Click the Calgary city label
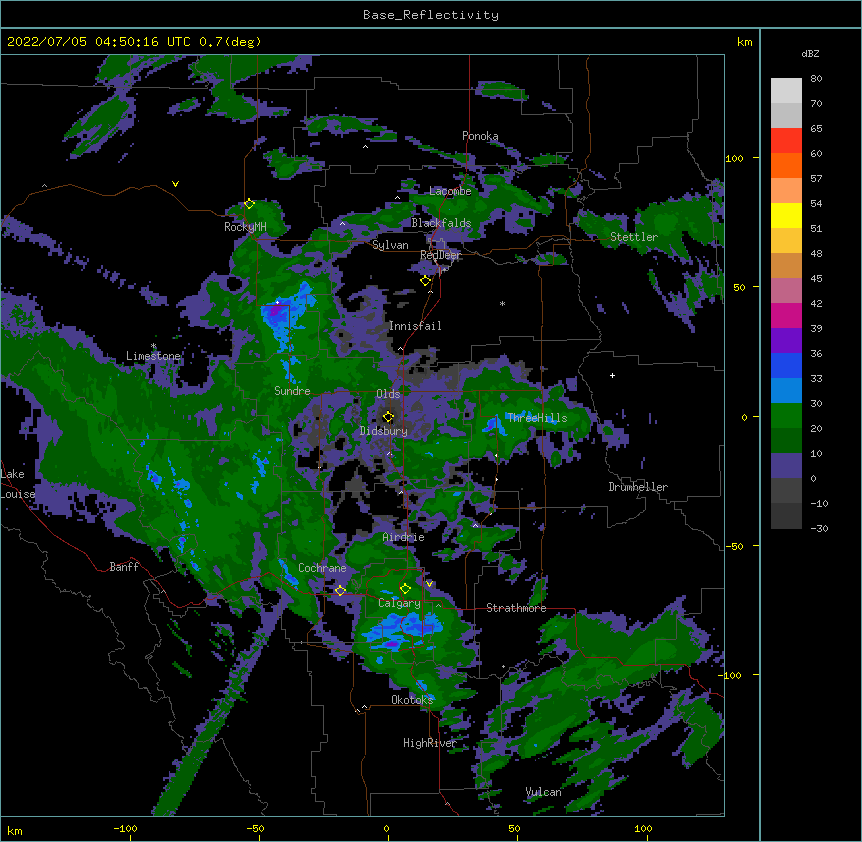The width and height of the screenshot is (862, 842). [x=399, y=603]
